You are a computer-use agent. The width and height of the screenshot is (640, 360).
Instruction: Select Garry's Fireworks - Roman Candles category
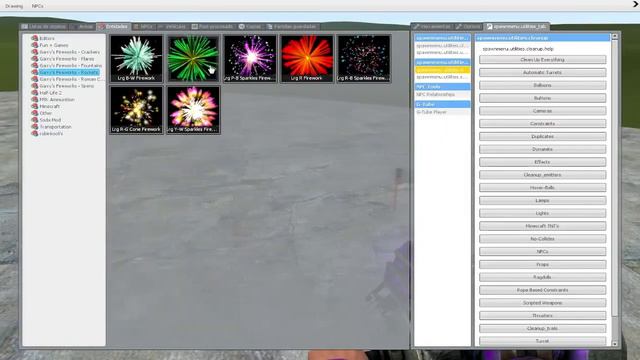(71, 79)
